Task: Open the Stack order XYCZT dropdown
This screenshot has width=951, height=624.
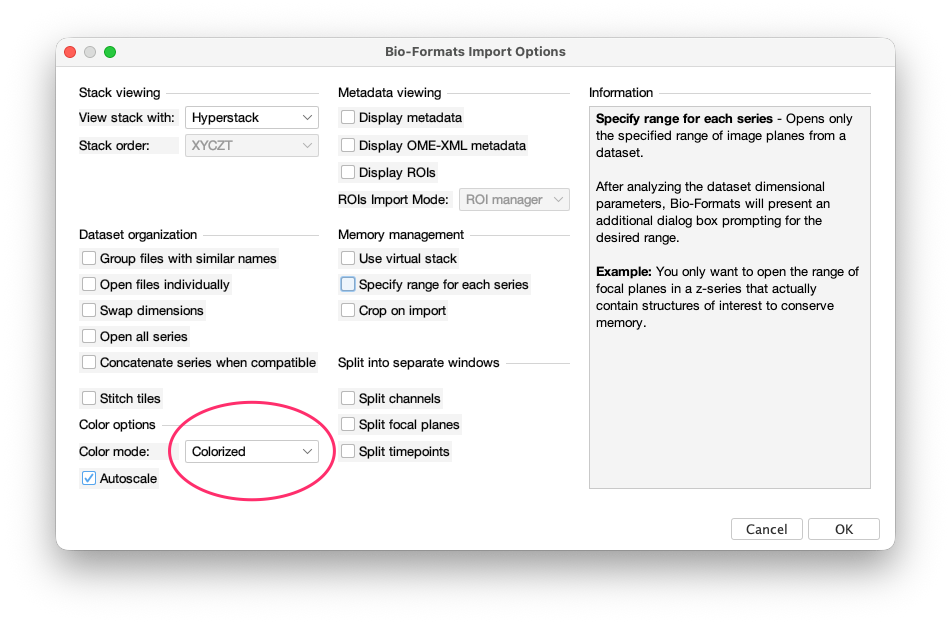Action: [x=252, y=146]
